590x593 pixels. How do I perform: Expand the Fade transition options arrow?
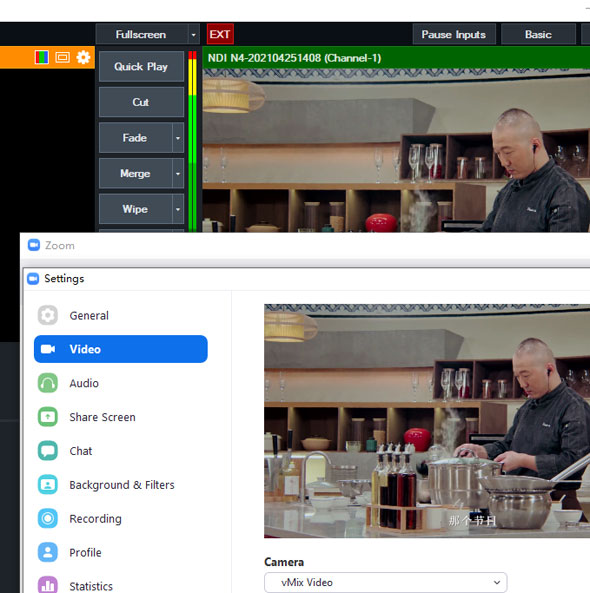(178, 138)
